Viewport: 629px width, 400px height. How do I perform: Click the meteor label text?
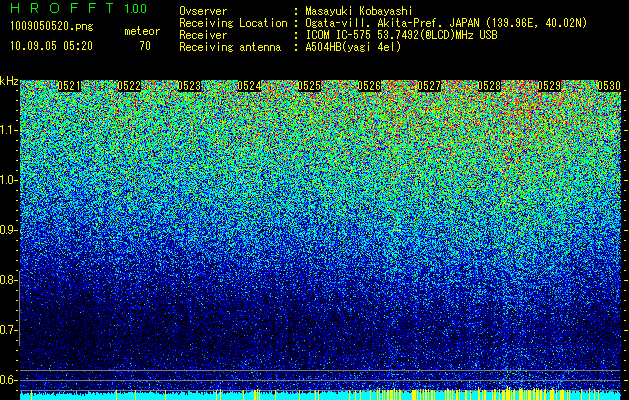142,31
